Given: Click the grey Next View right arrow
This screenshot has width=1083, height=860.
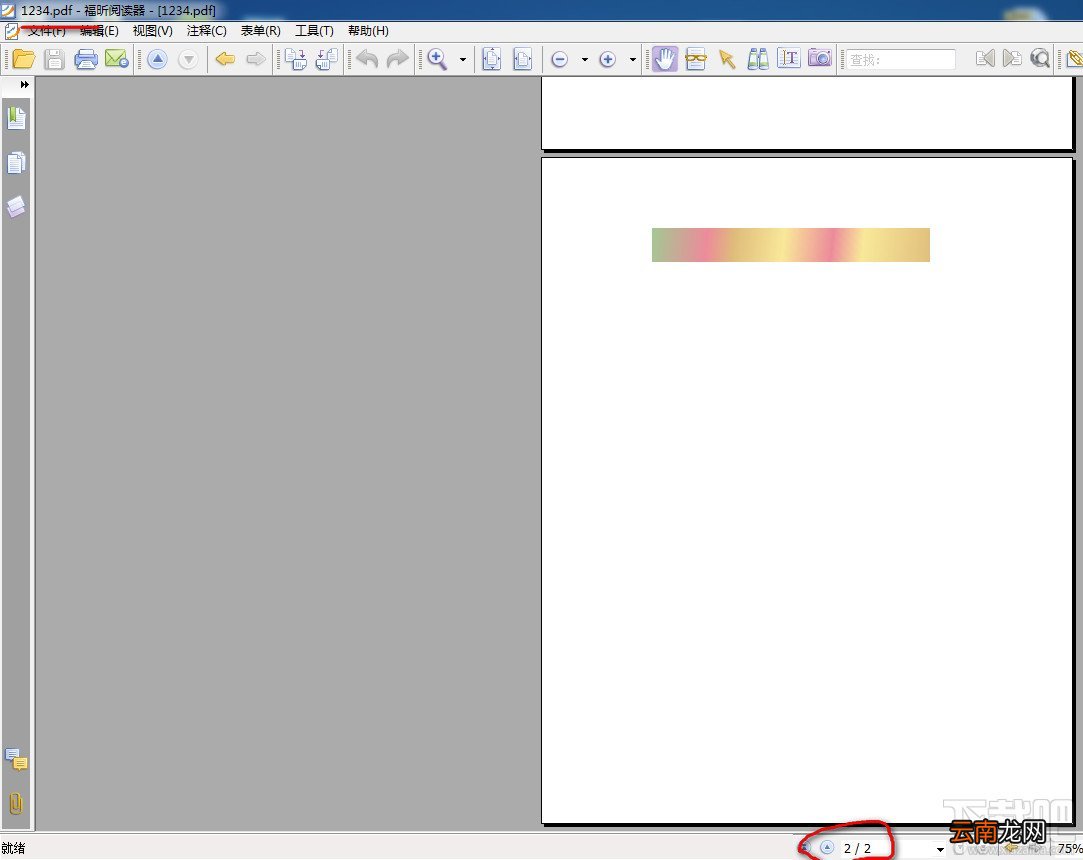Looking at the screenshot, I should click(256, 59).
